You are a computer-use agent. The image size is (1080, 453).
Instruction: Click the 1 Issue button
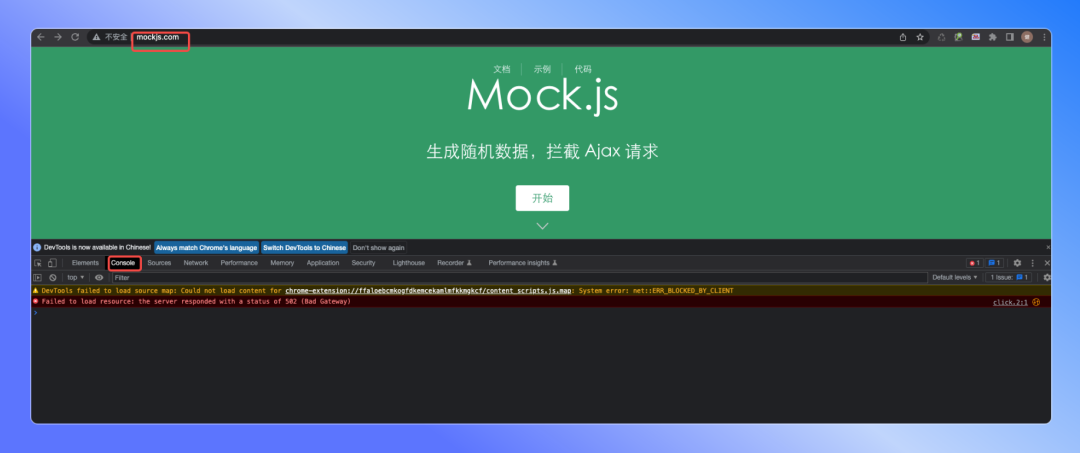click(1009, 277)
